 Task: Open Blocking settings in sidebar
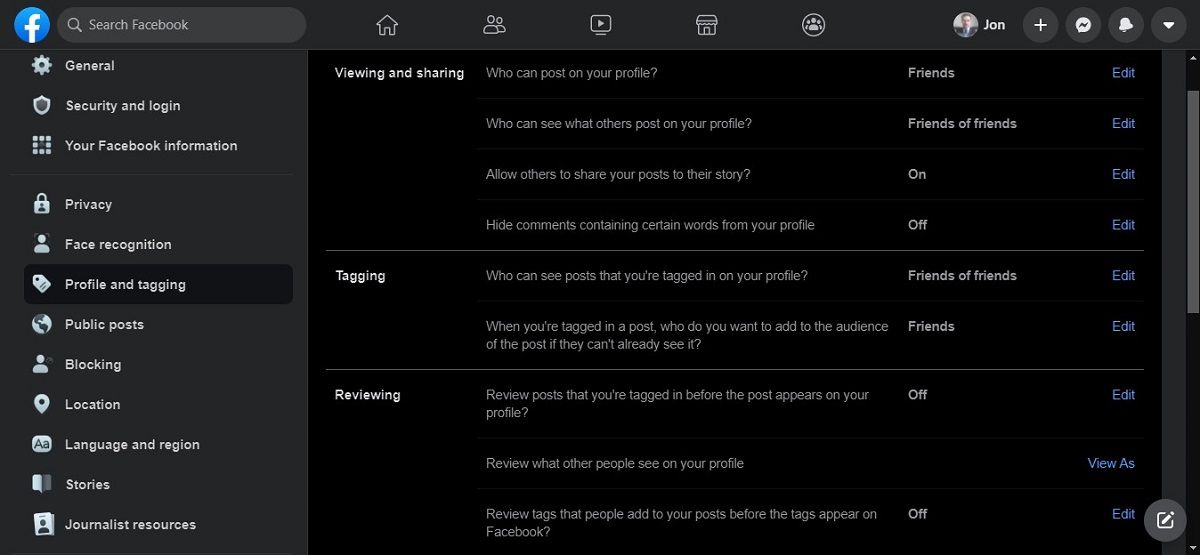pos(93,364)
